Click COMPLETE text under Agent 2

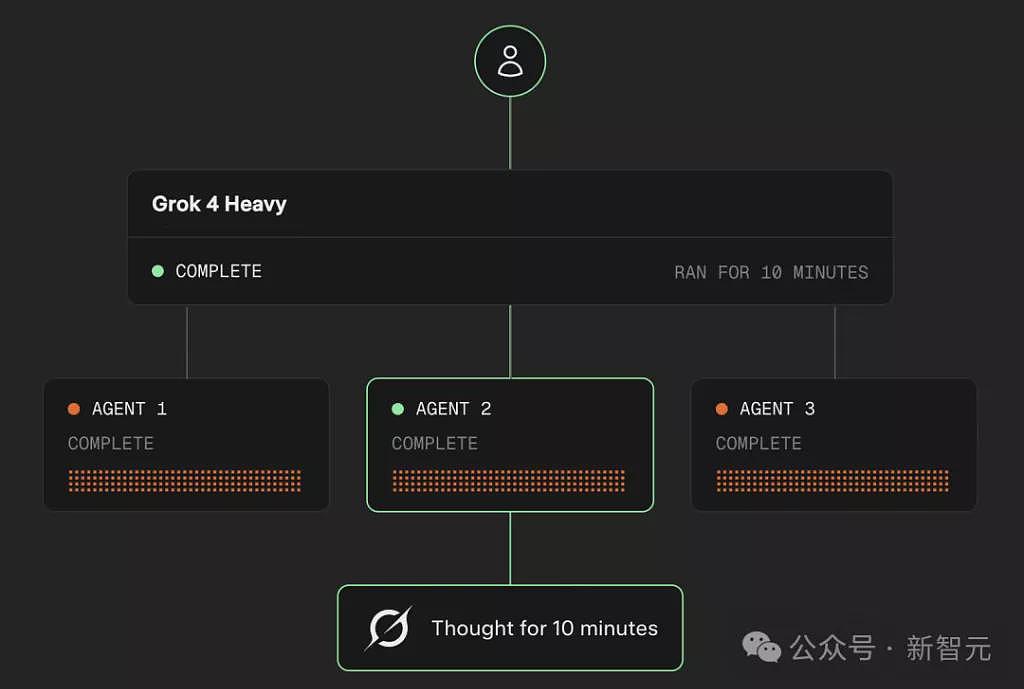(435, 443)
